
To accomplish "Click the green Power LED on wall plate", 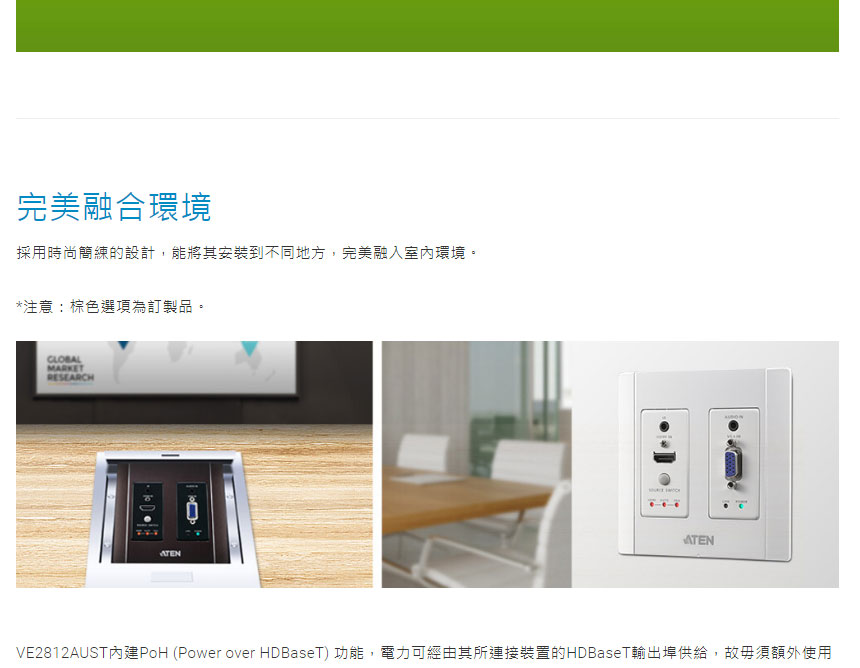I will (x=742, y=506).
